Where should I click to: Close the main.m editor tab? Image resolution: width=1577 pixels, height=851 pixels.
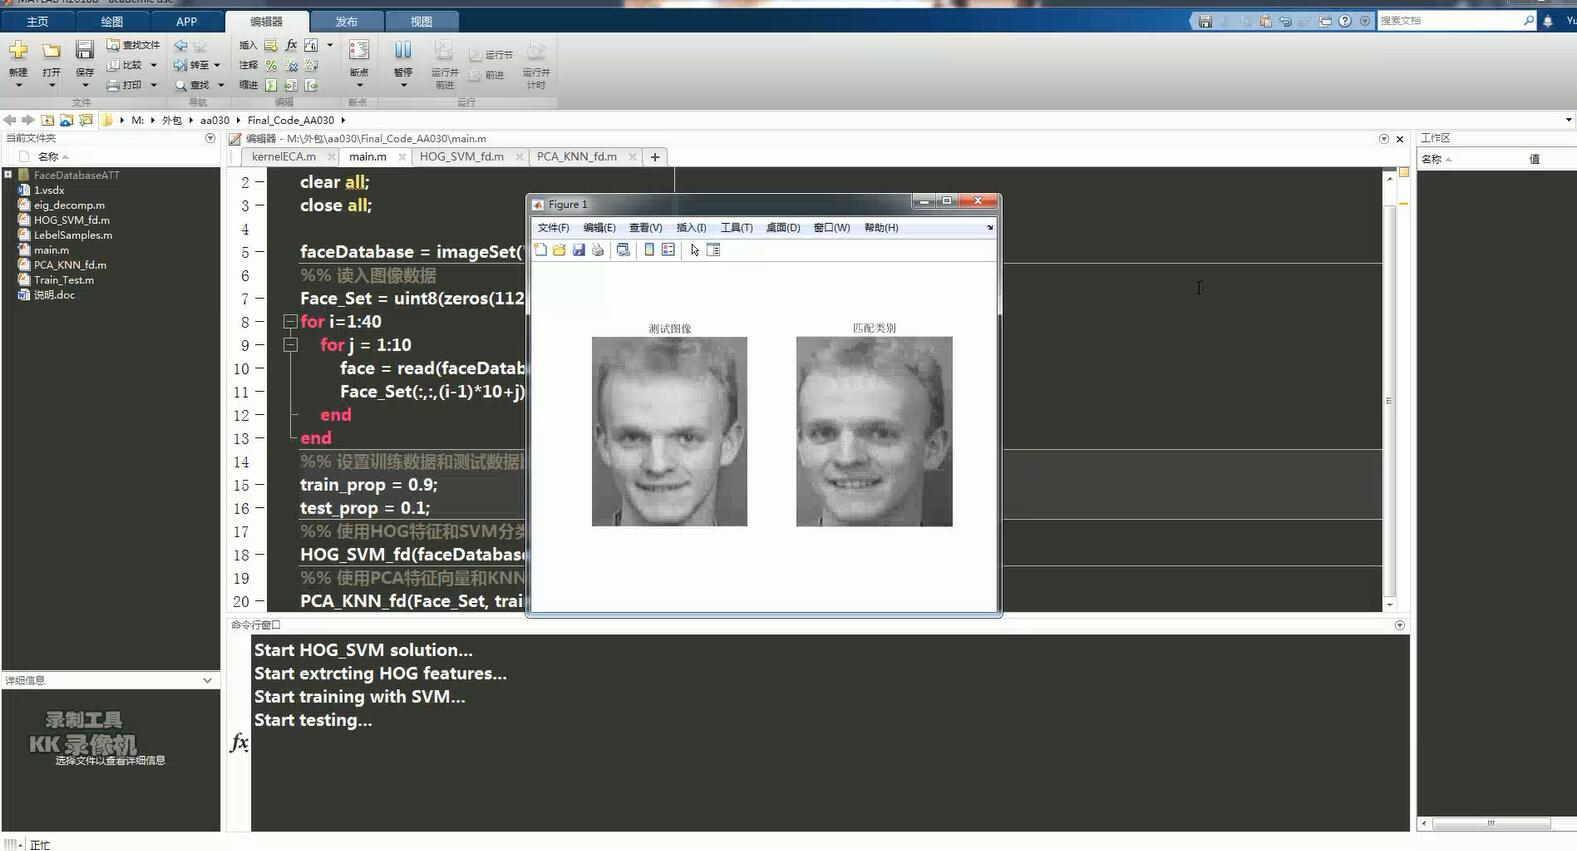click(x=402, y=157)
